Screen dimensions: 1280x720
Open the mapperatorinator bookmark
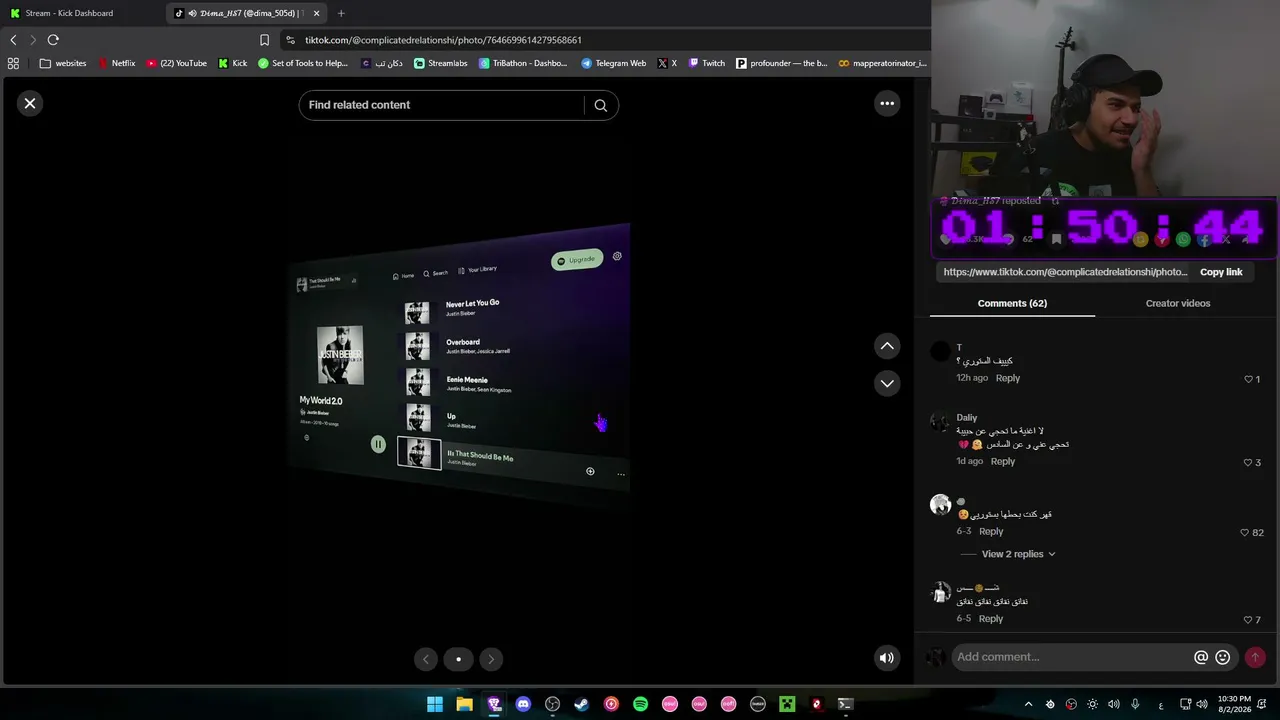(883, 63)
